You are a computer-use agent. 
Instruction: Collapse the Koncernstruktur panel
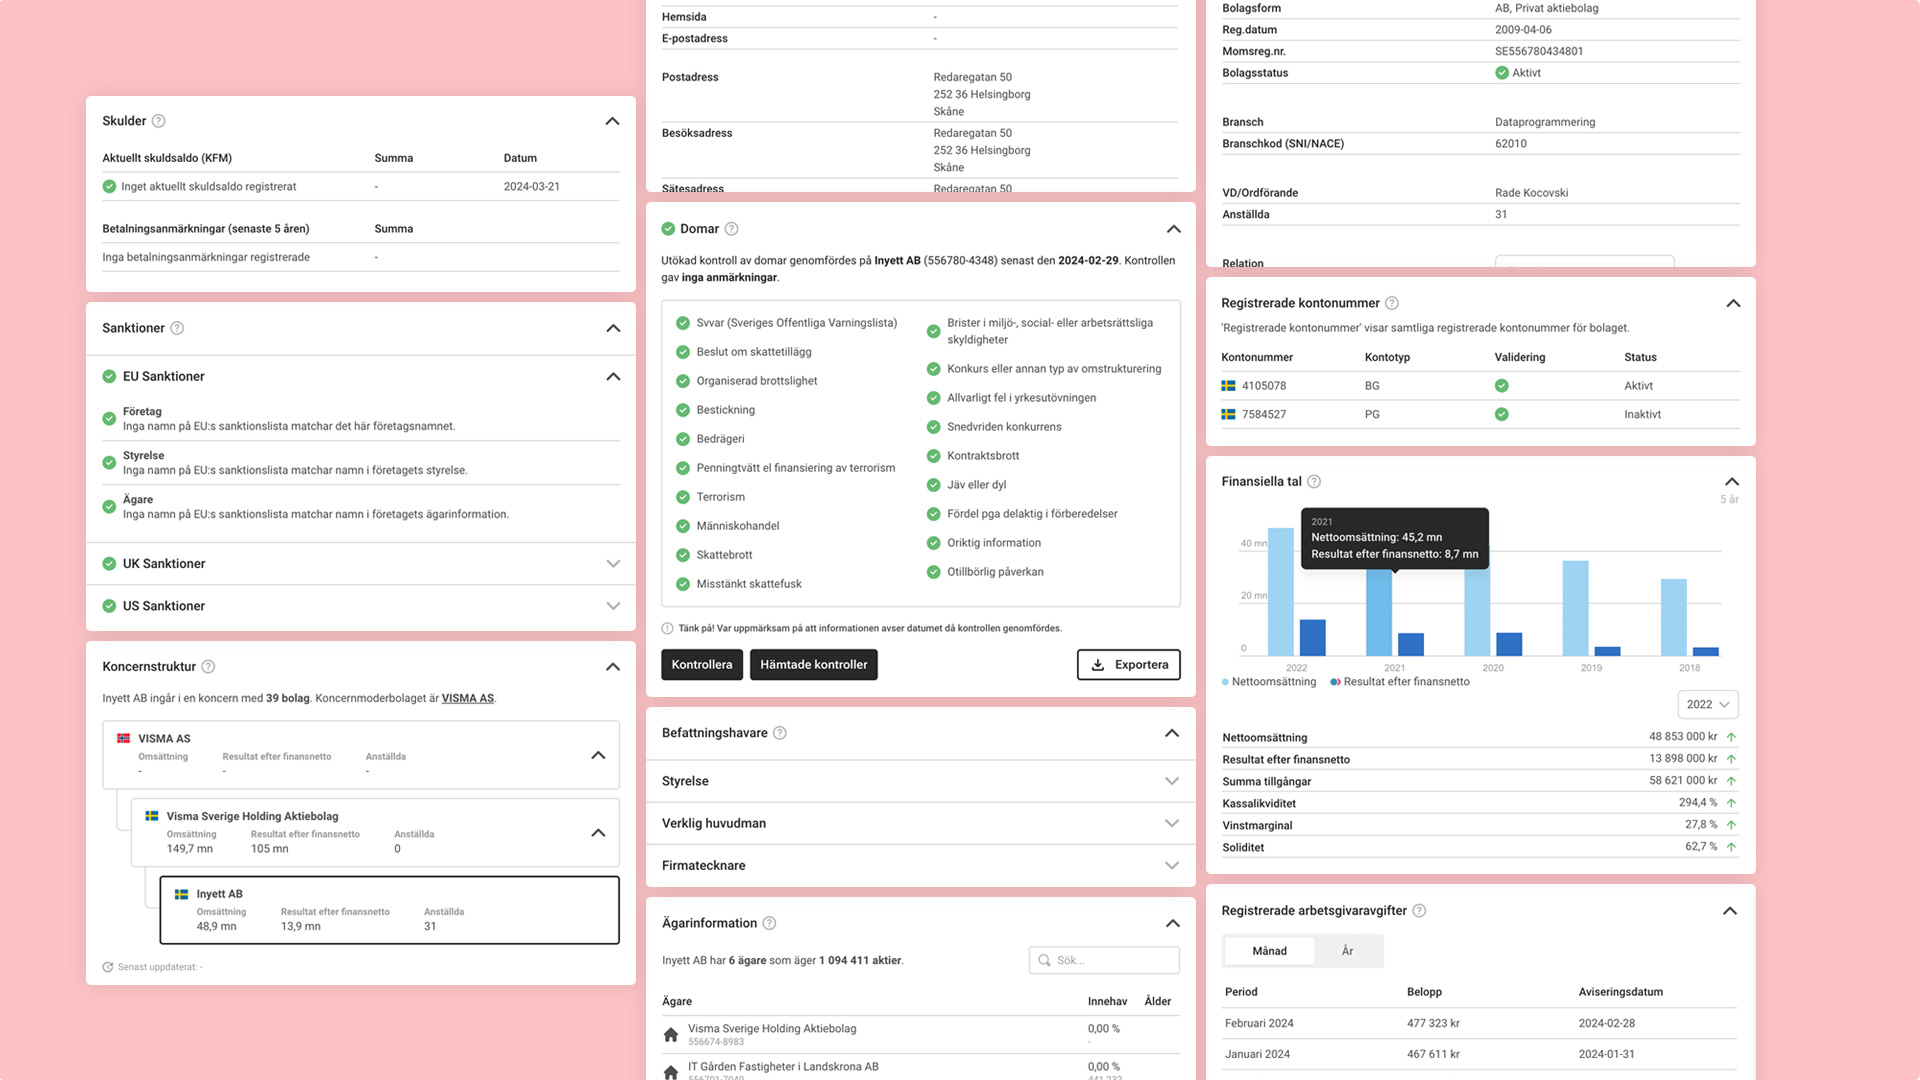click(613, 667)
